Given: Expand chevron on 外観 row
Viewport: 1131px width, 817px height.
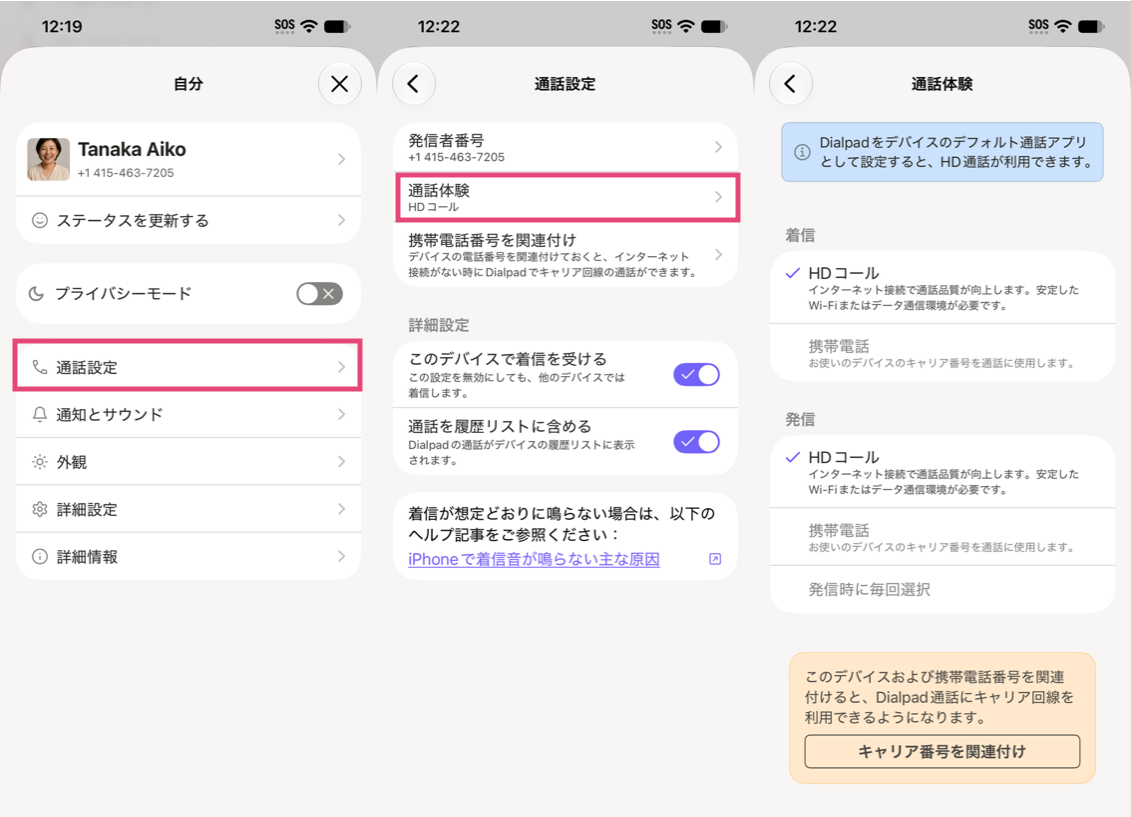Looking at the screenshot, I should [x=341, y=462].
